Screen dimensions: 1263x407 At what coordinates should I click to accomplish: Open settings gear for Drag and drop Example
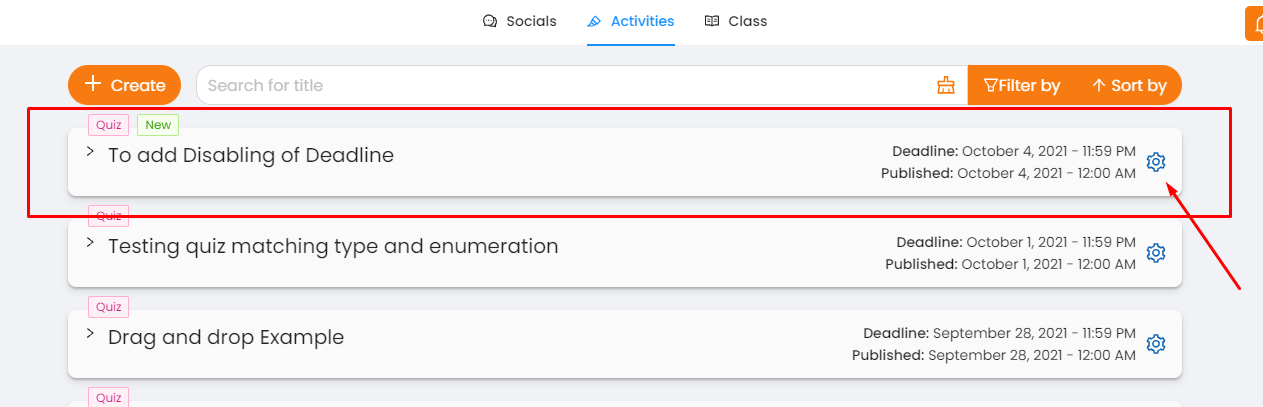coord(1156,343)
